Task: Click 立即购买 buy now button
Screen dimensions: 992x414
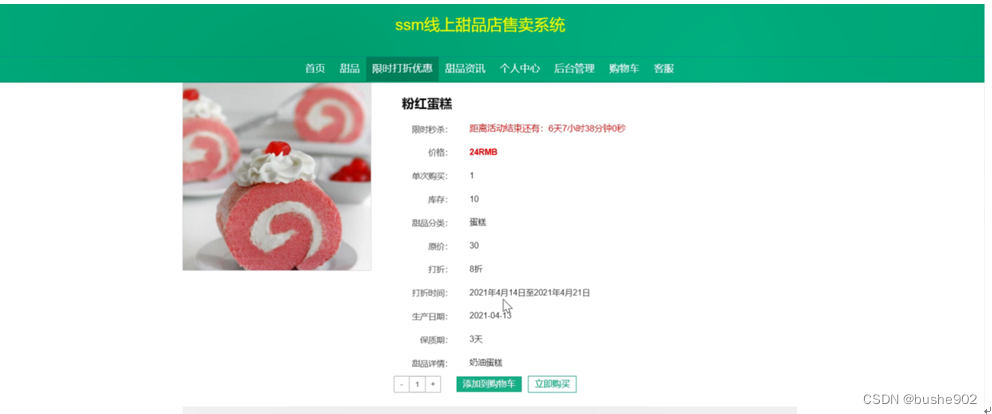Action: click(x=552, y=384)
